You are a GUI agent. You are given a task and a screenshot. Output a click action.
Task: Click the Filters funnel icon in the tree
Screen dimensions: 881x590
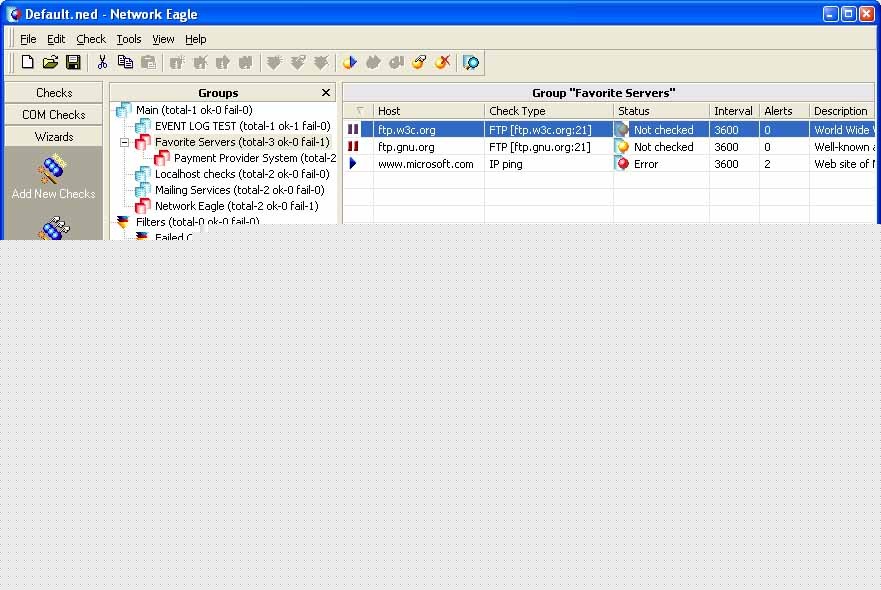tap(122, 221)
